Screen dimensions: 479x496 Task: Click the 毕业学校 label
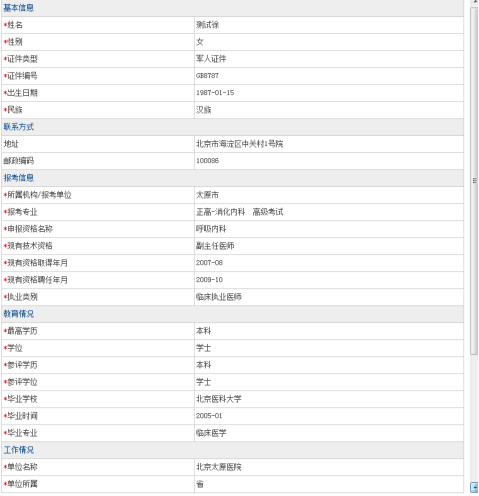click(22, 399)
